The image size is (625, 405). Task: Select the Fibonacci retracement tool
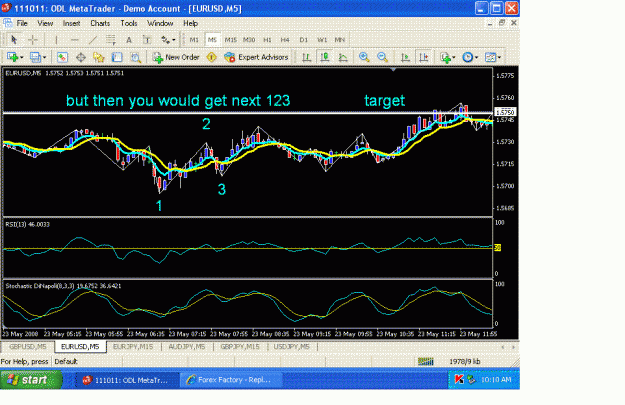click(x=110, y=39)
